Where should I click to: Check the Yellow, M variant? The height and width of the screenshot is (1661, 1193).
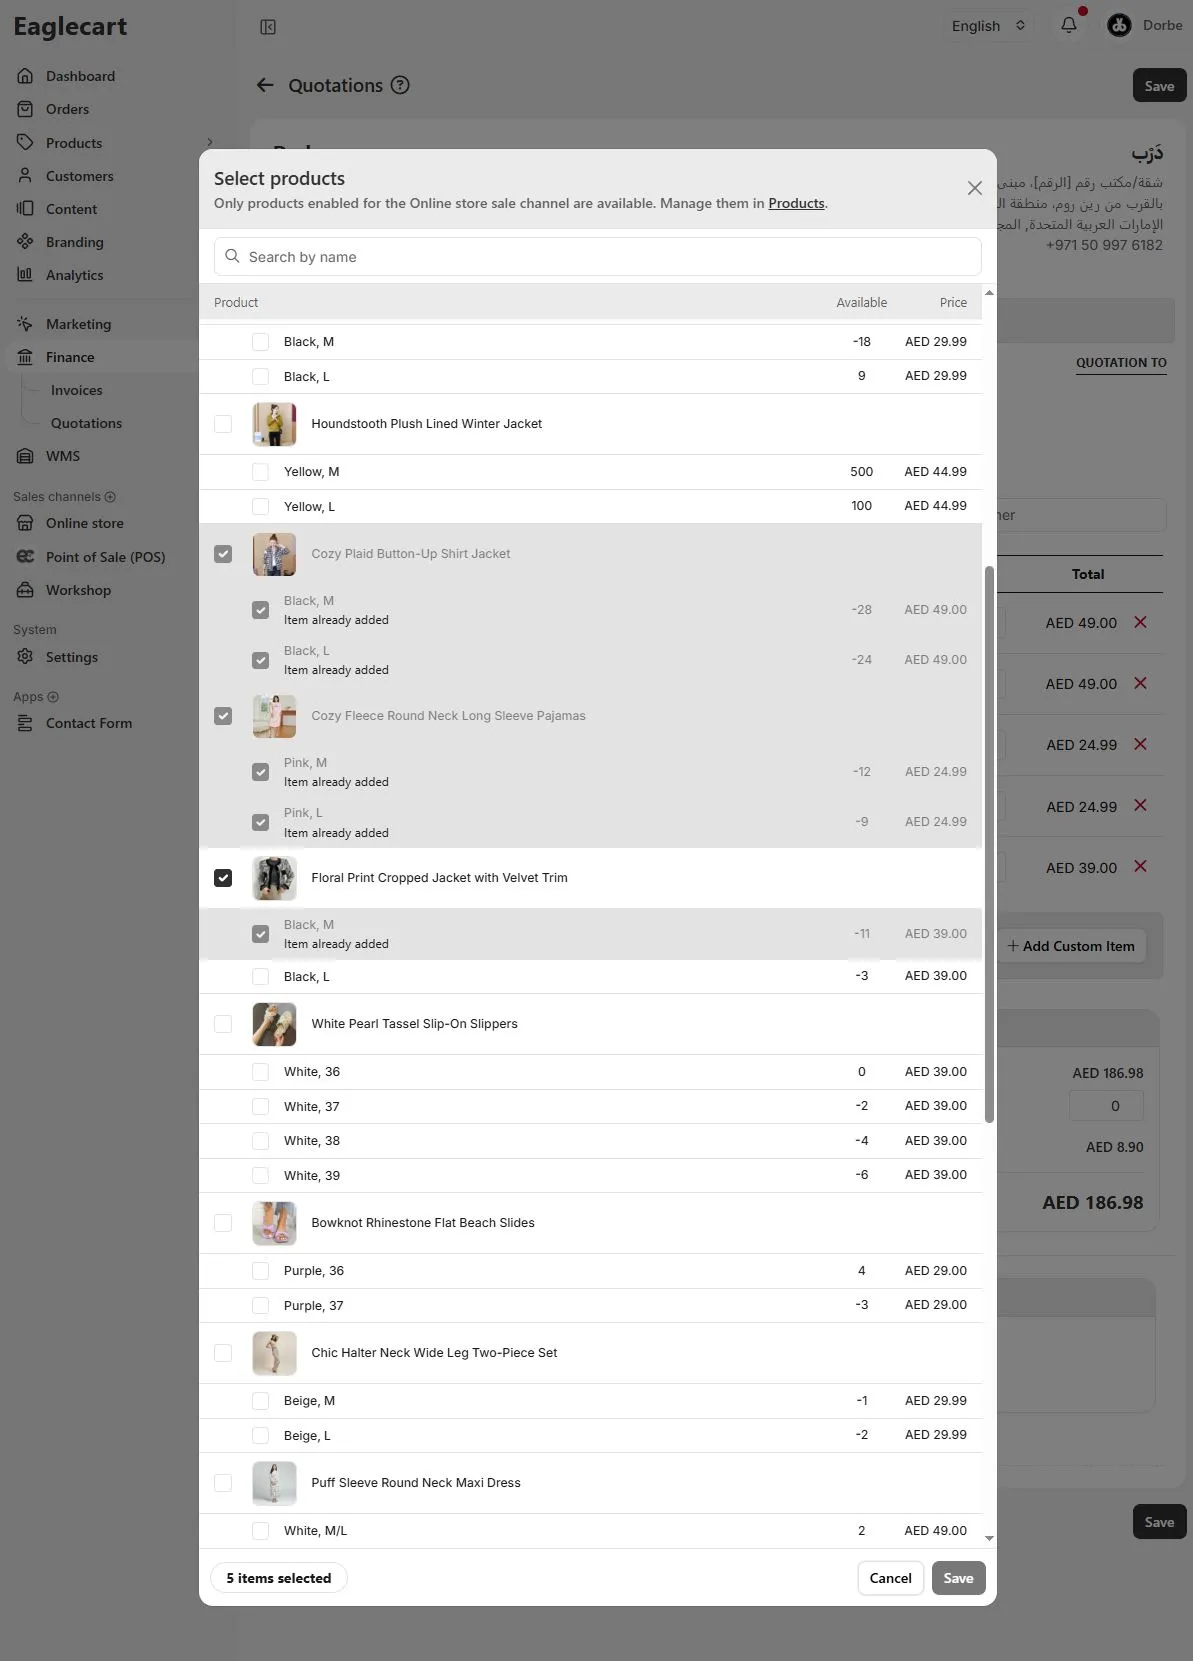(x=260, y=472)
